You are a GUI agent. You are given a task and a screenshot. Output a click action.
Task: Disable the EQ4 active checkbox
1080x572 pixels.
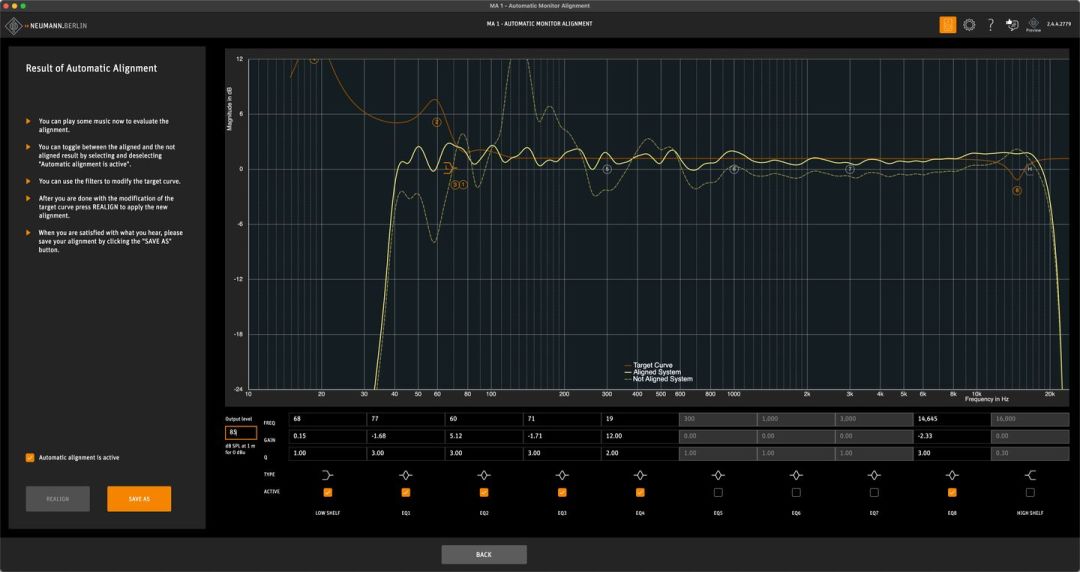640,492
